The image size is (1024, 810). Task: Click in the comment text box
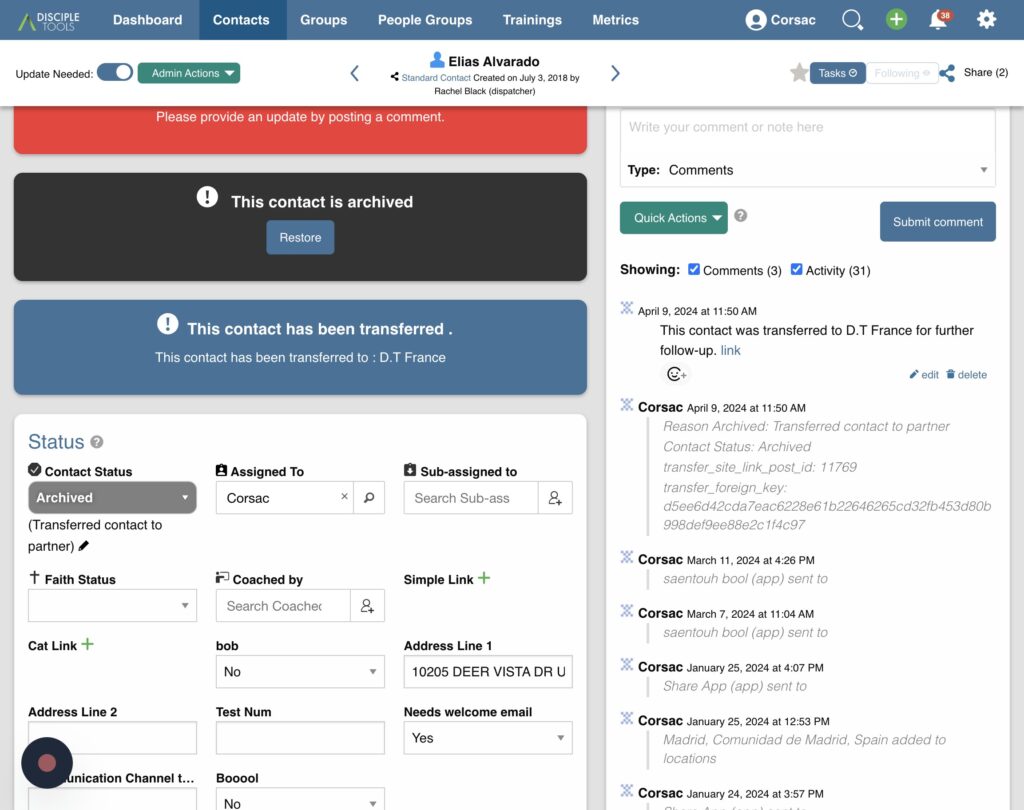(x=807, y=128)
